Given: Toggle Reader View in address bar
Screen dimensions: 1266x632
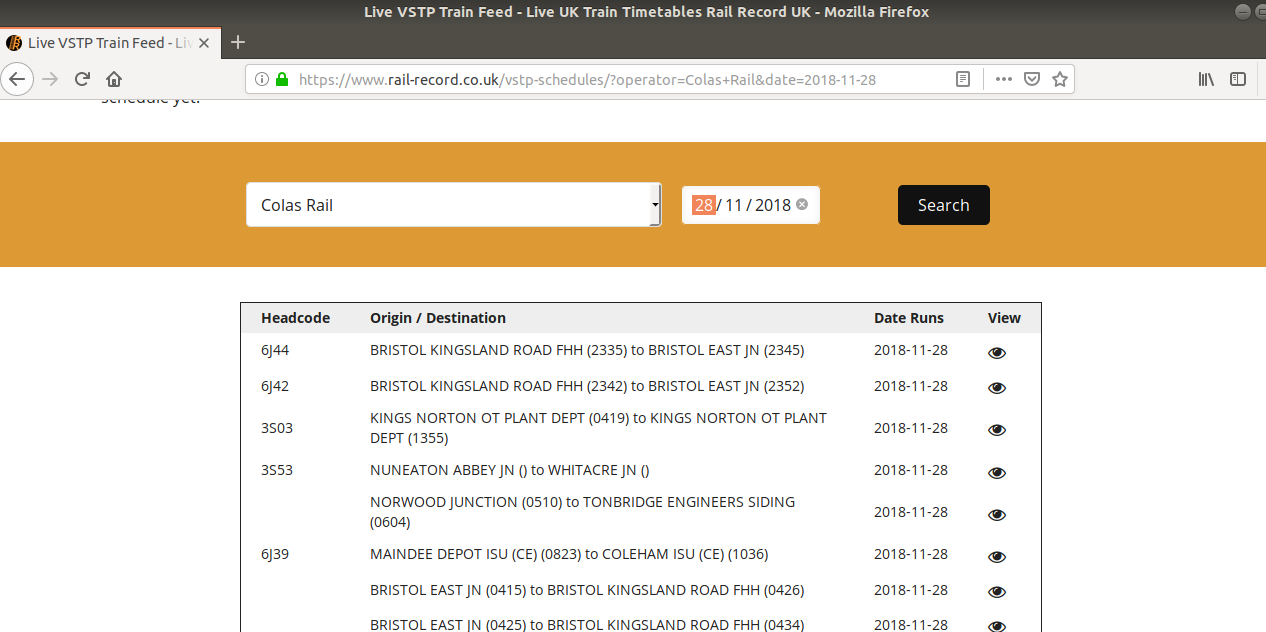Looking at the screenshot, I should tap(963, 79).
